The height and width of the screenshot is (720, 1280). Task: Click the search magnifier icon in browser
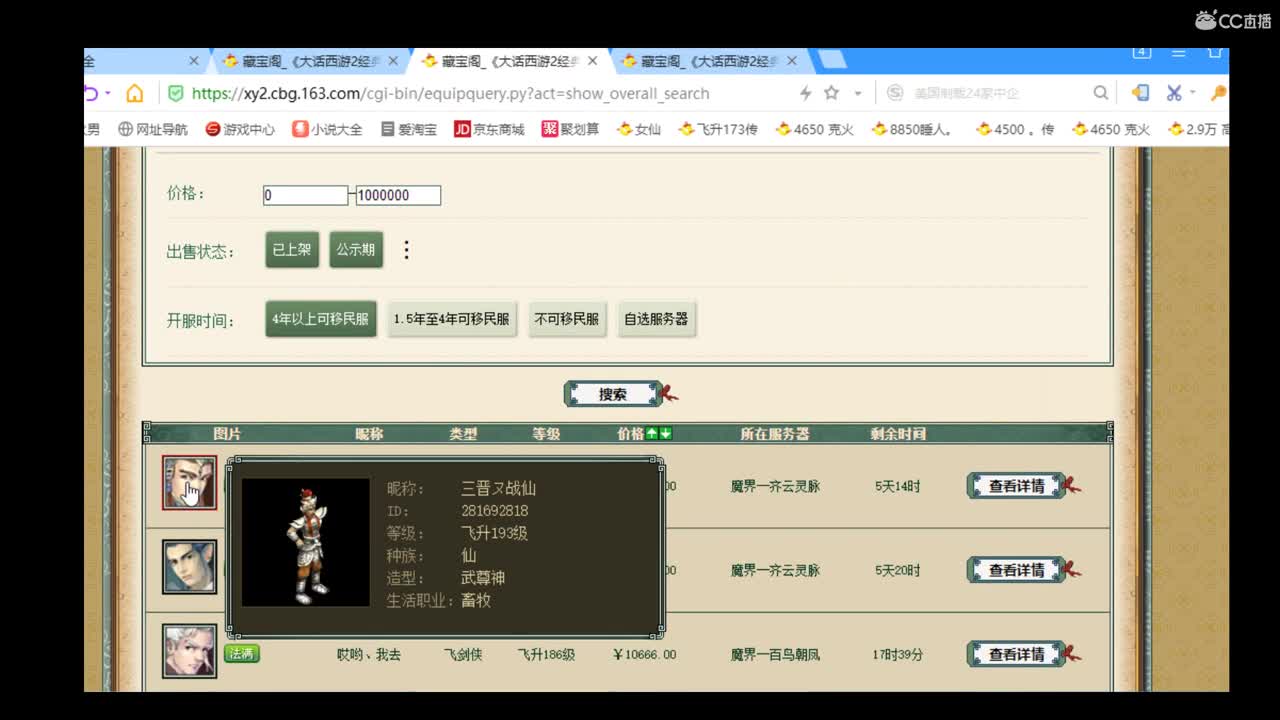(1100, 93)
